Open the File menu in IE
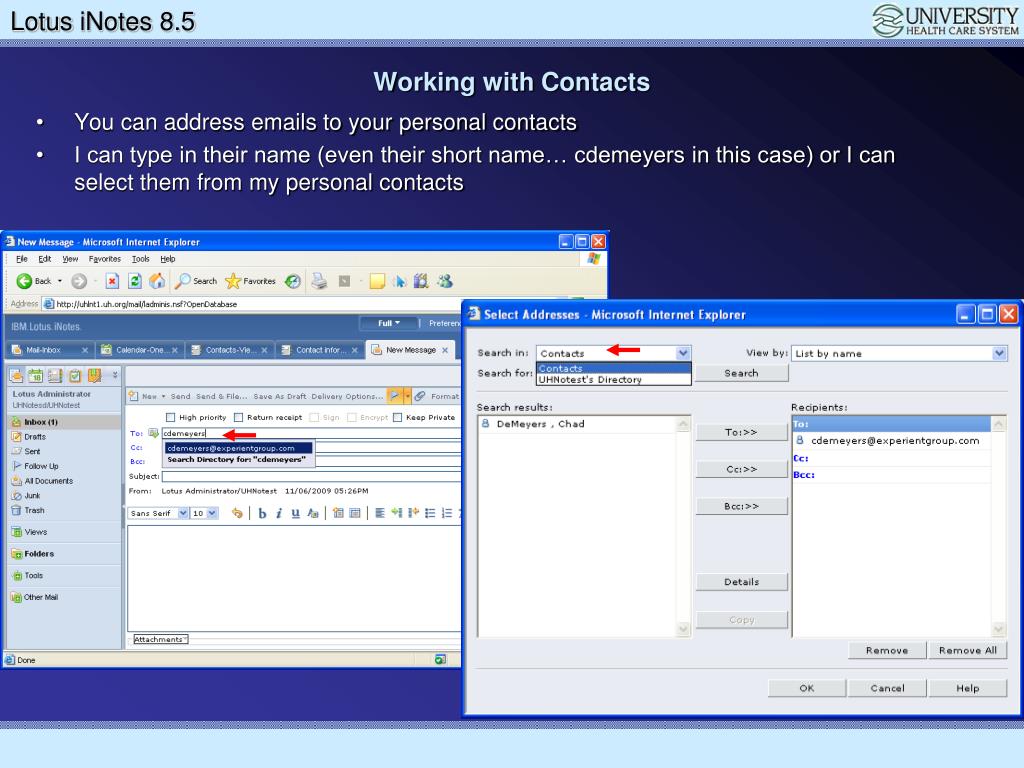The image size is (1024, 768). pos(22,259)
